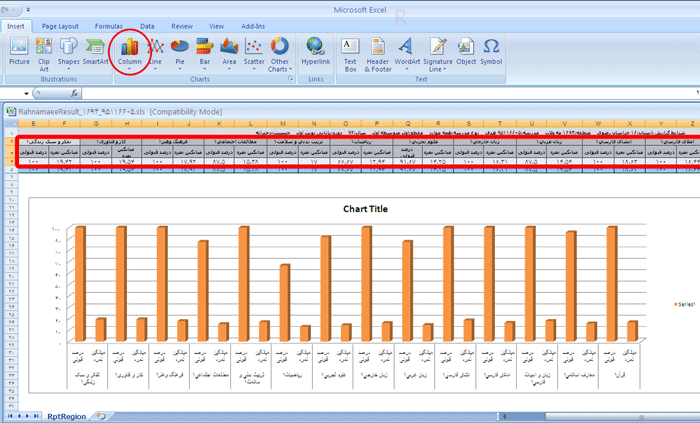
Task: Select column header W
Action: click(598, 124)
